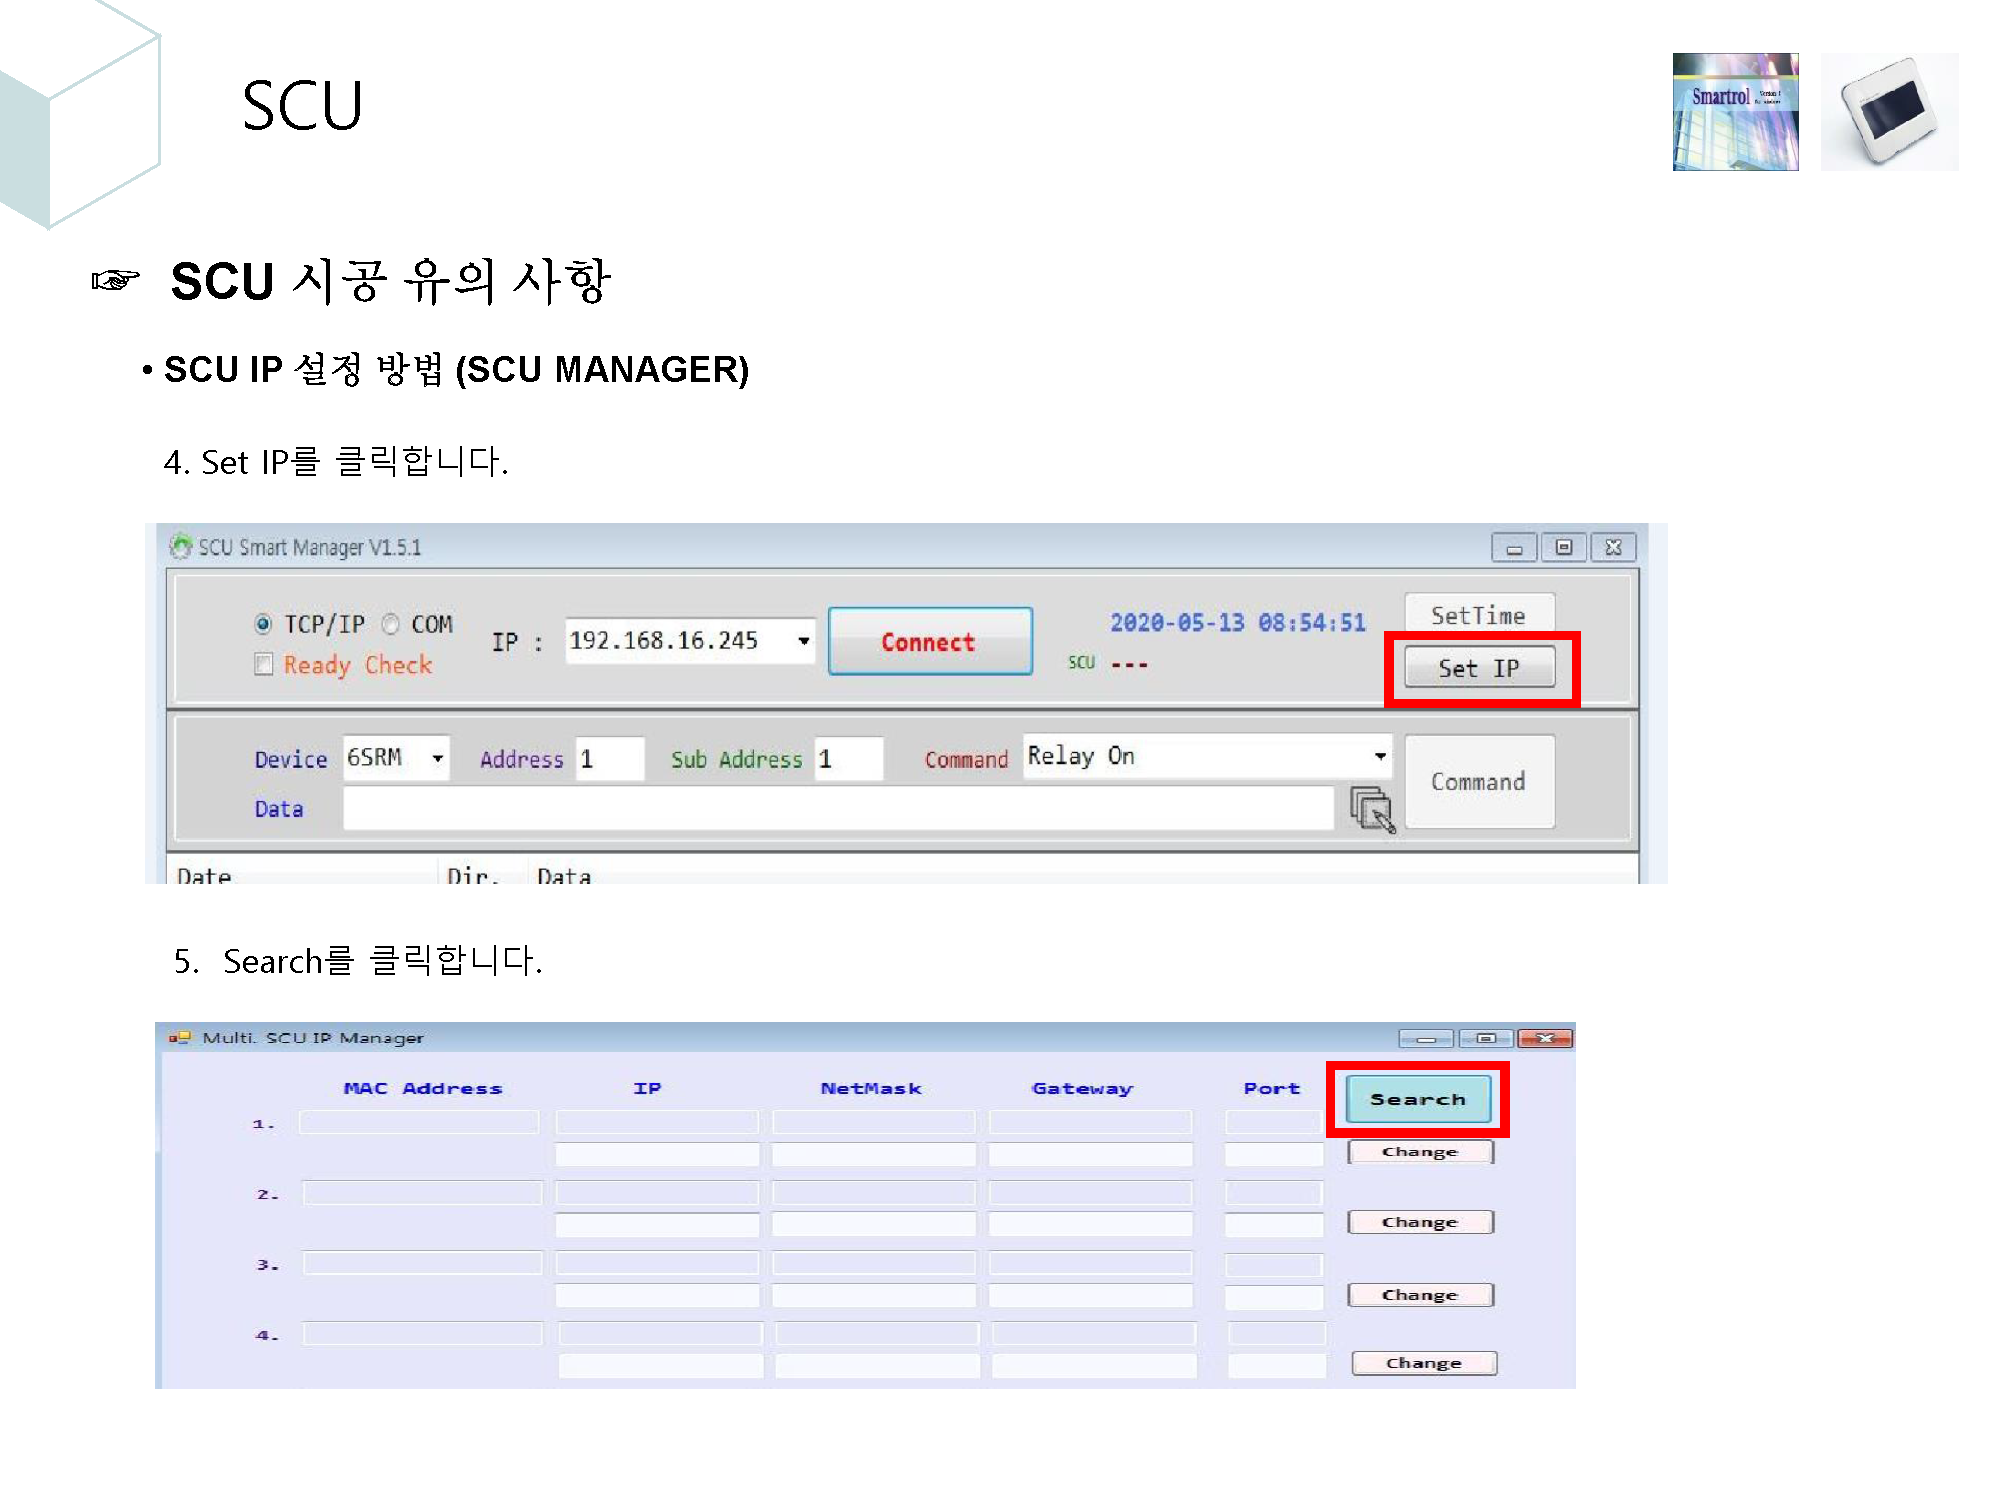Open the Device dropdown showing 6SRM
Image resolution: width=2000 pixels, height=1500 pixels.
[x=438, y=758]
